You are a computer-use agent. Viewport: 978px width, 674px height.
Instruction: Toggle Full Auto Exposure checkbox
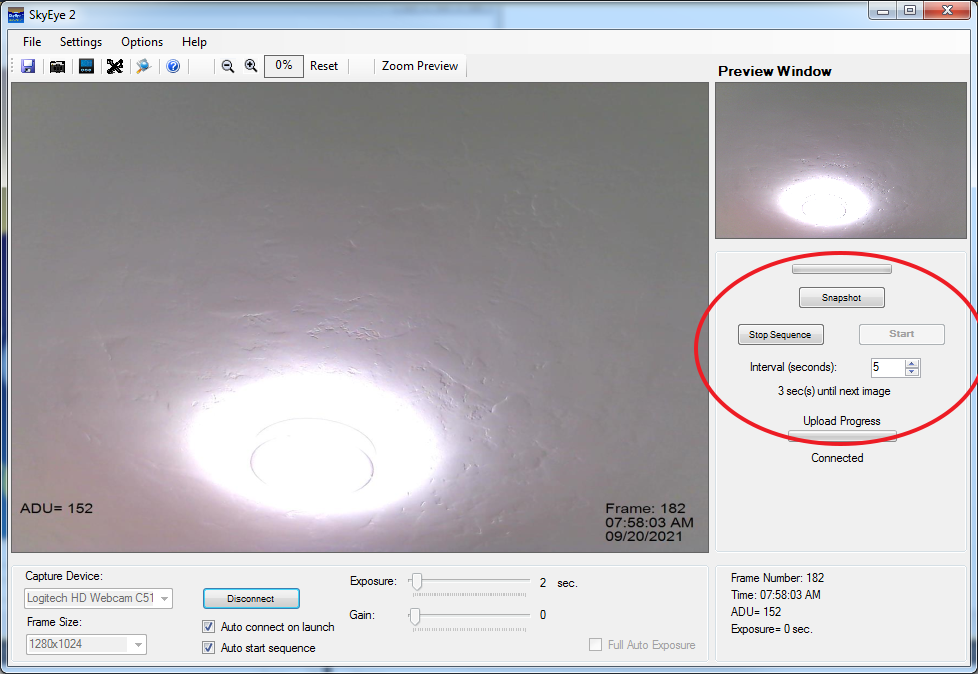596,645
